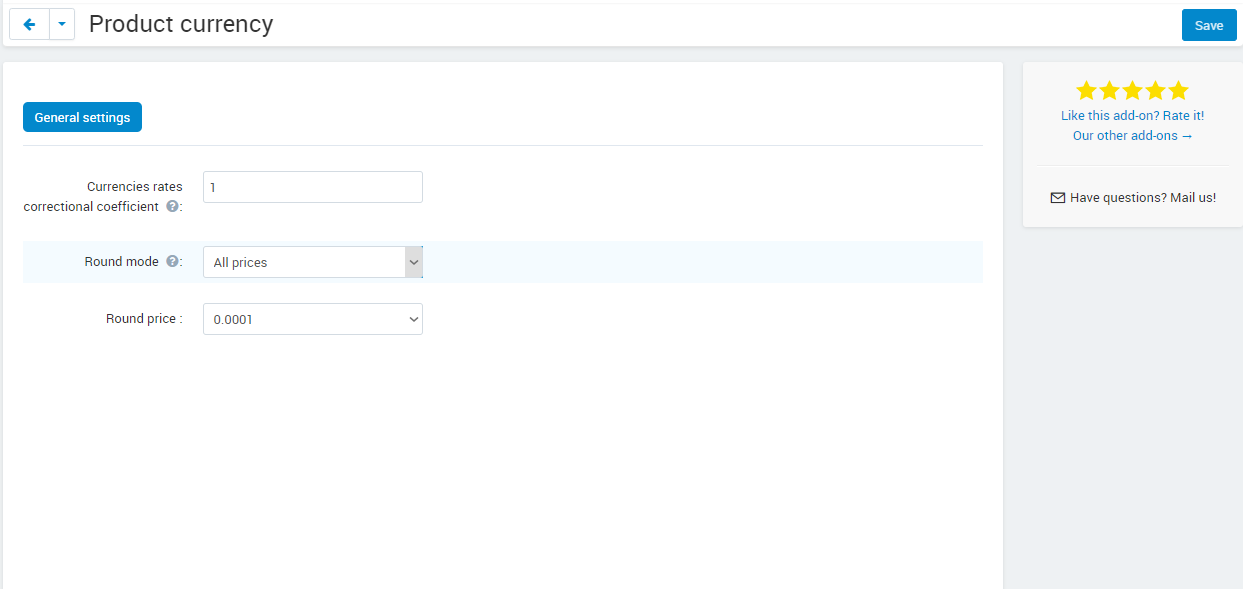Click the back arrow icon
This screenshot has width=1243, height=589.
pos(29,24)
